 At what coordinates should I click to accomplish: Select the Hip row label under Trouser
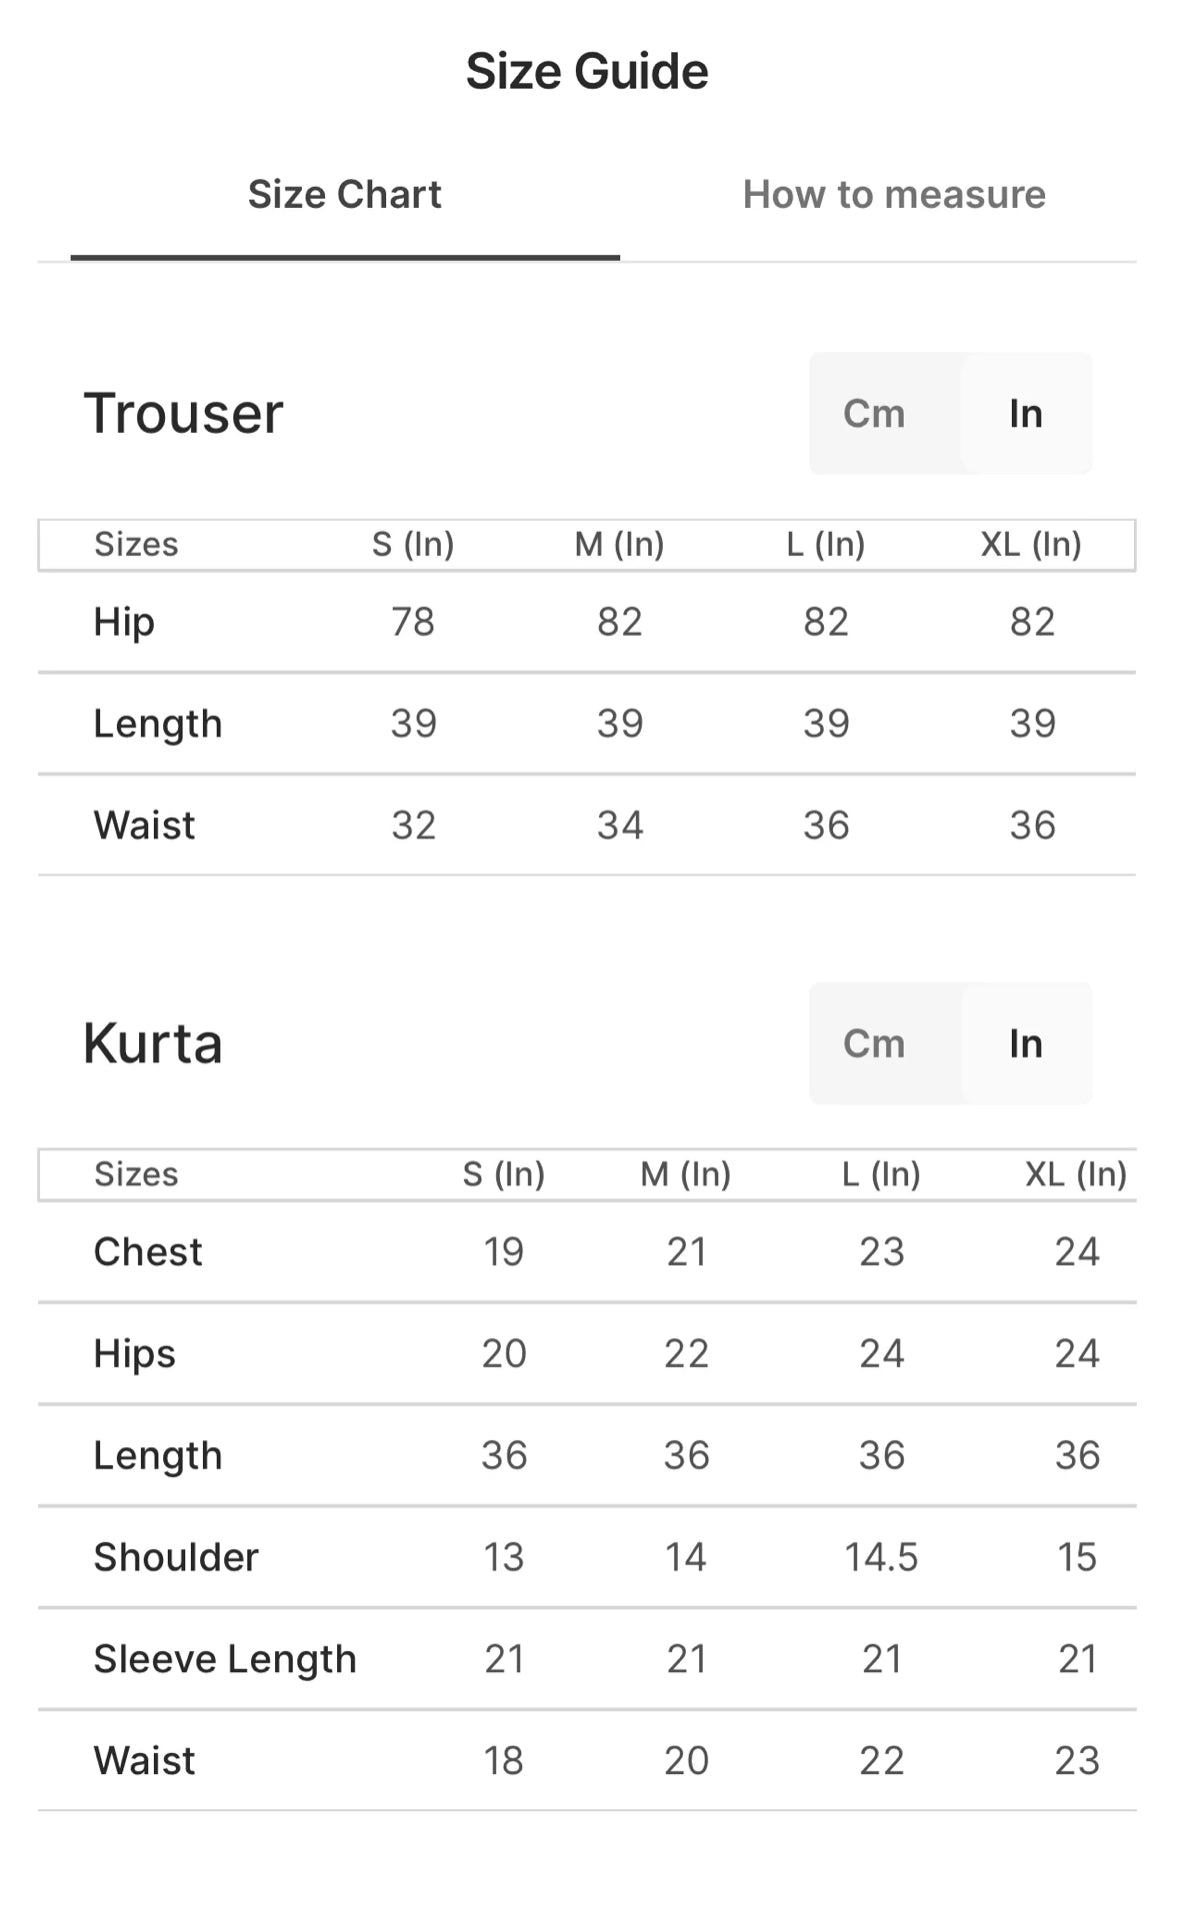click(x=124, y=622)
